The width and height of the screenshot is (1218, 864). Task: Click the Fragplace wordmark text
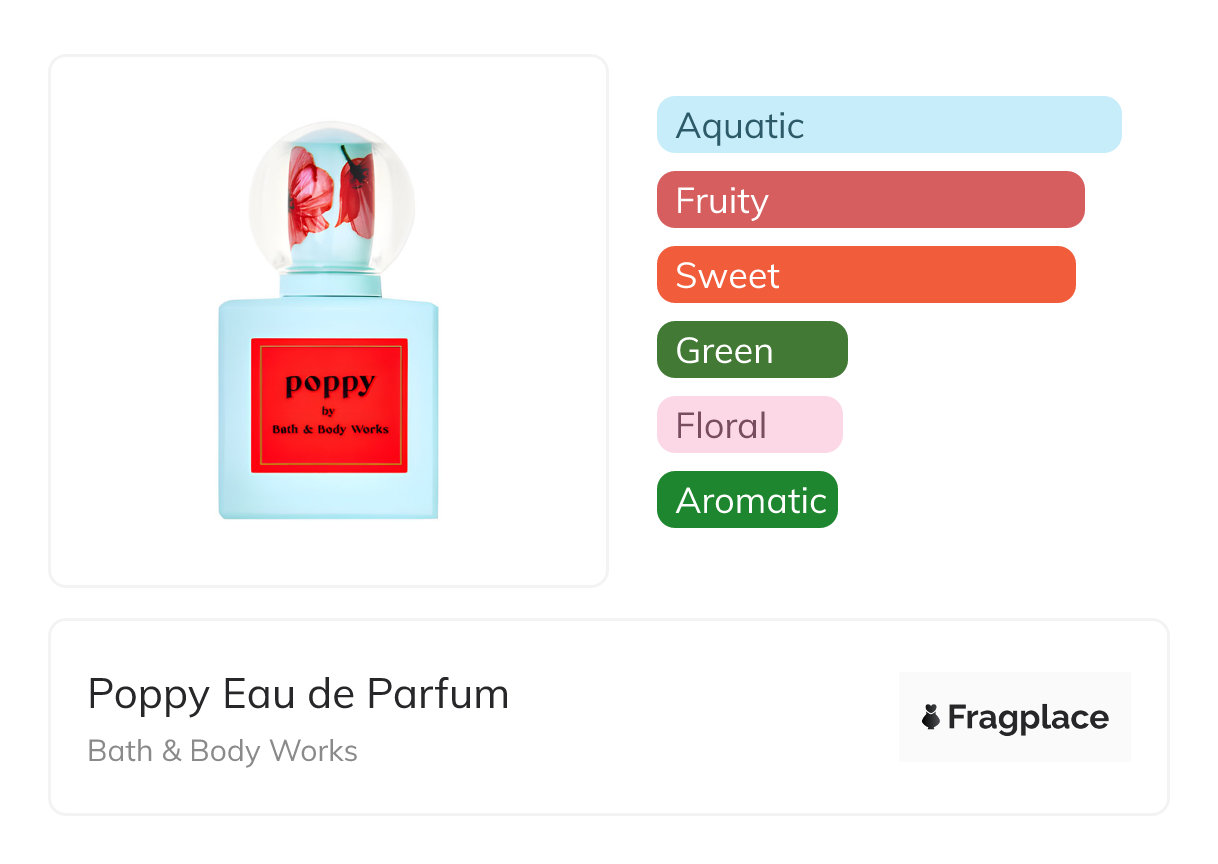pyautogui.click(x=1028, y=717)
